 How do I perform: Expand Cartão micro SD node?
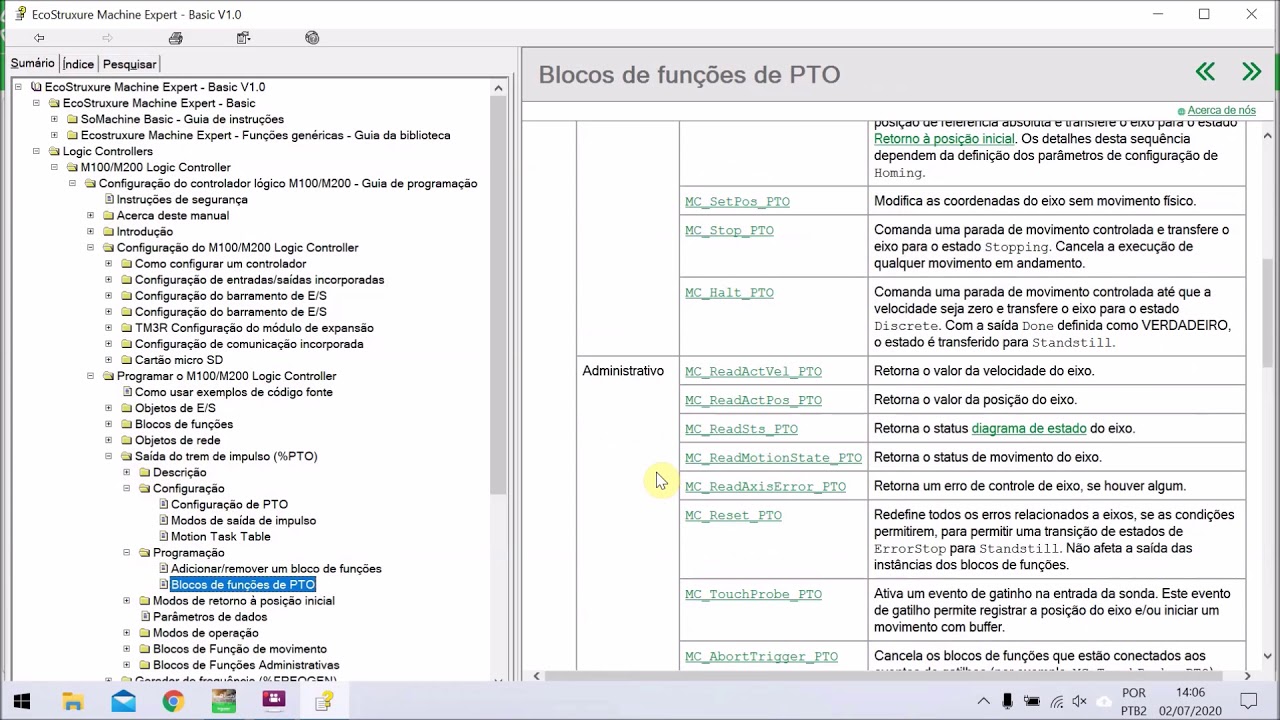[x=108, y=360]
